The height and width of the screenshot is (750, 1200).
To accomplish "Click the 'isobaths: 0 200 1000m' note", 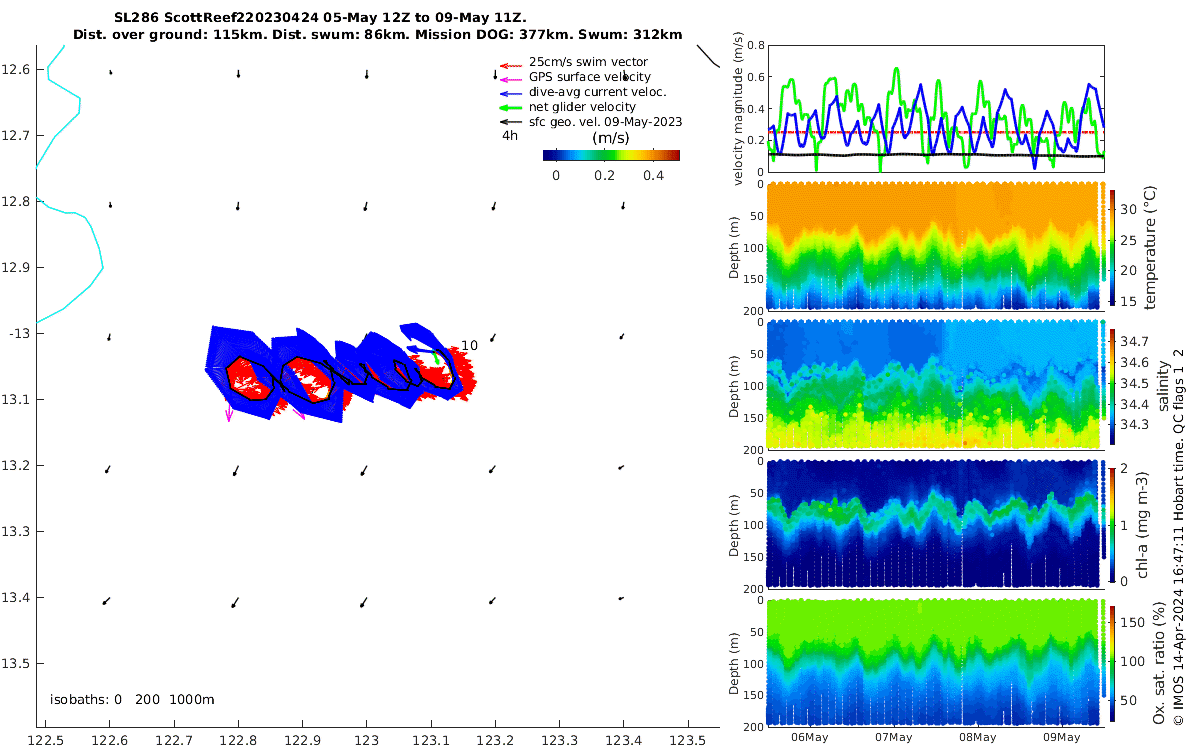I will point(132,700).
